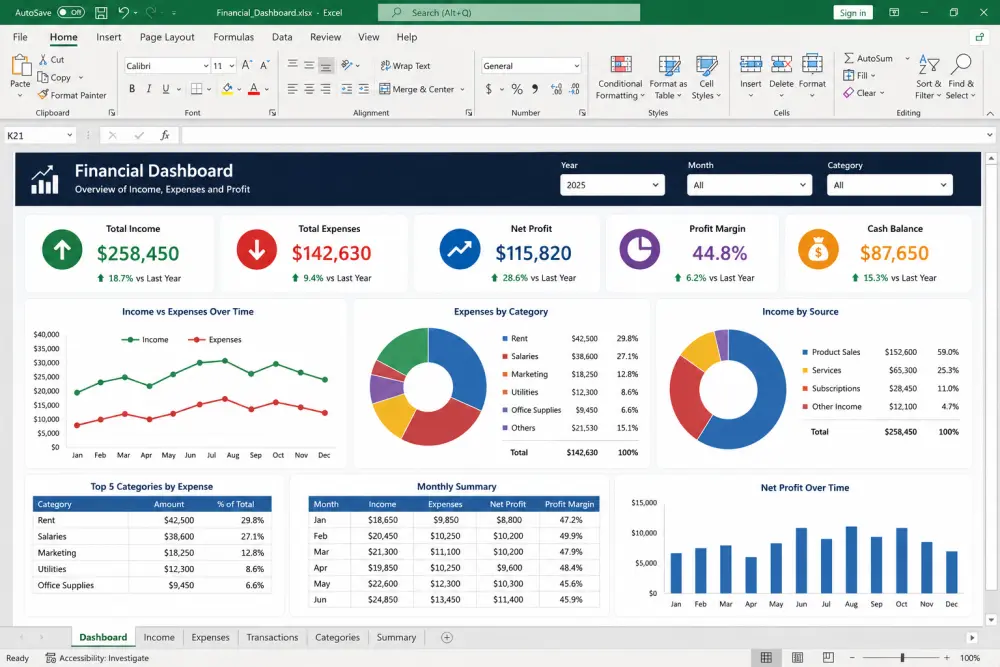This screenshot has height=667, width=1000.
Task: Click AutoSum button
Action: point(869,58)
